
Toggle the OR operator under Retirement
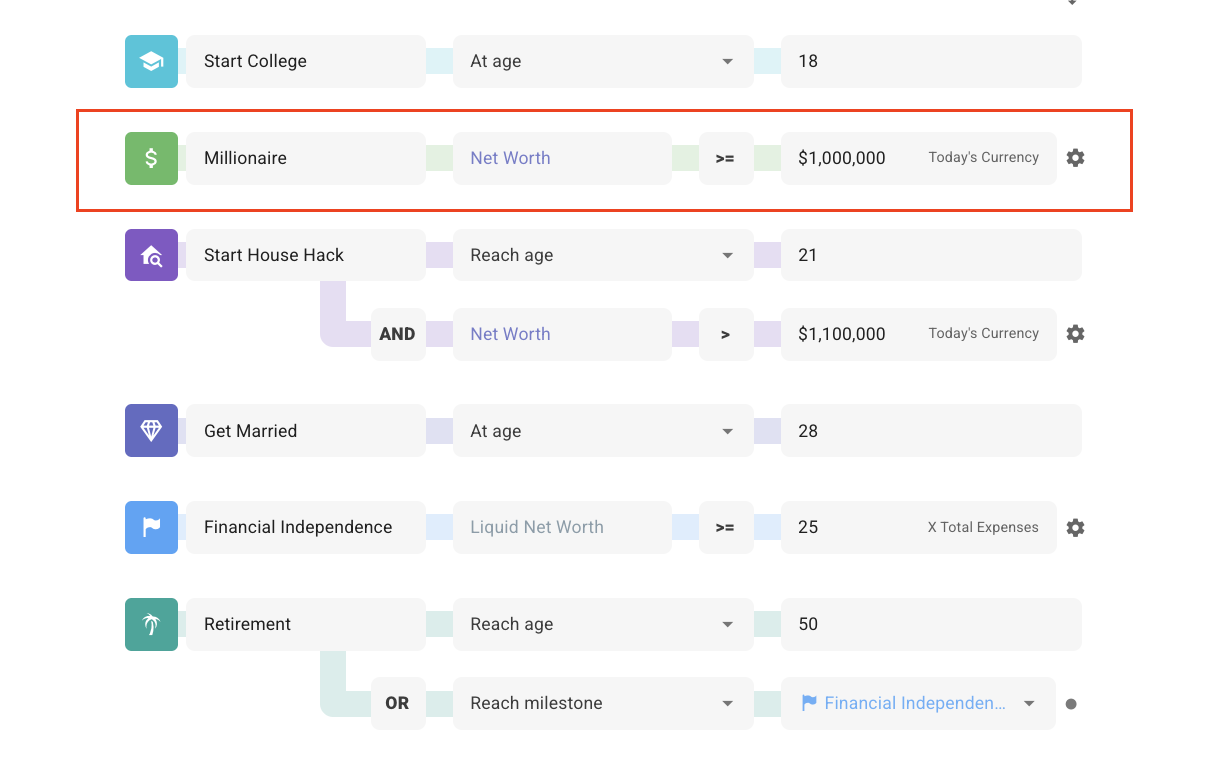tap(397, 703)
